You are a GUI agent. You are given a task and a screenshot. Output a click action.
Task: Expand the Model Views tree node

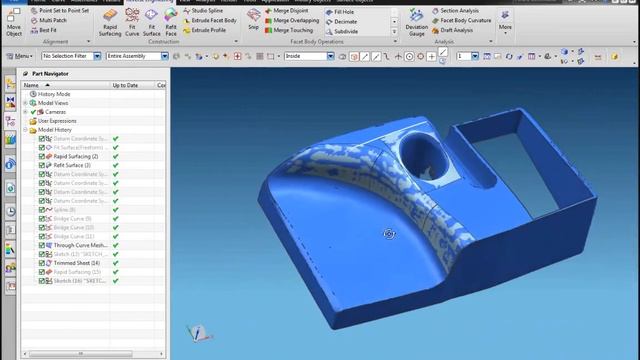(25, 103)
